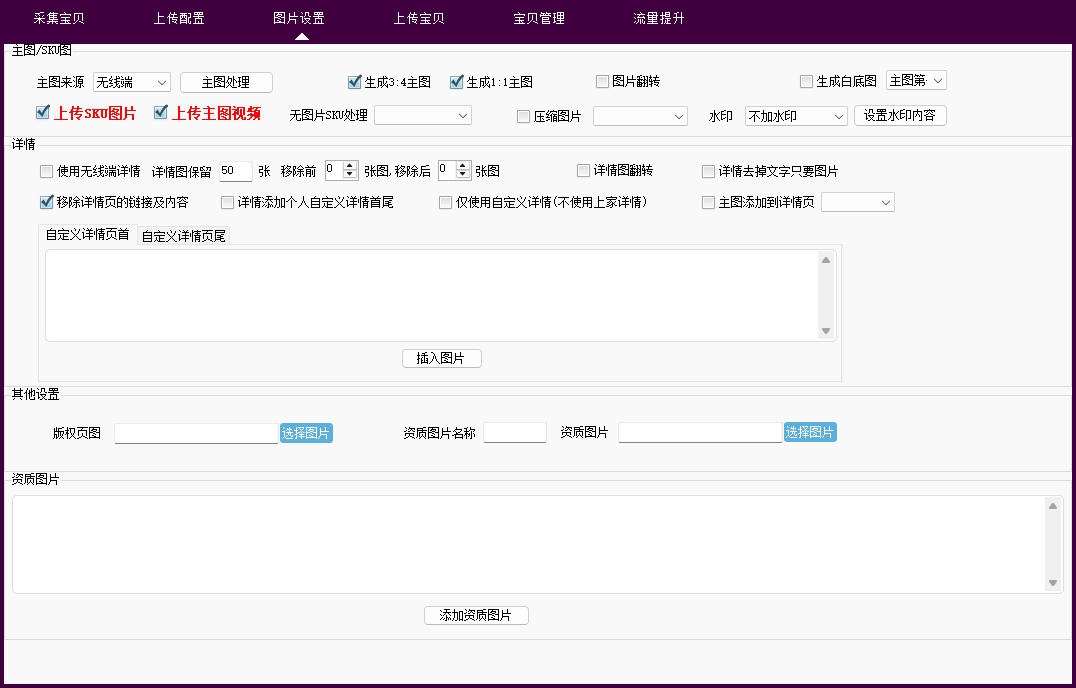Screen dimensions: 1076x688
Task: Click 选择图片 next to 版权页图
Action: point(306,433)
